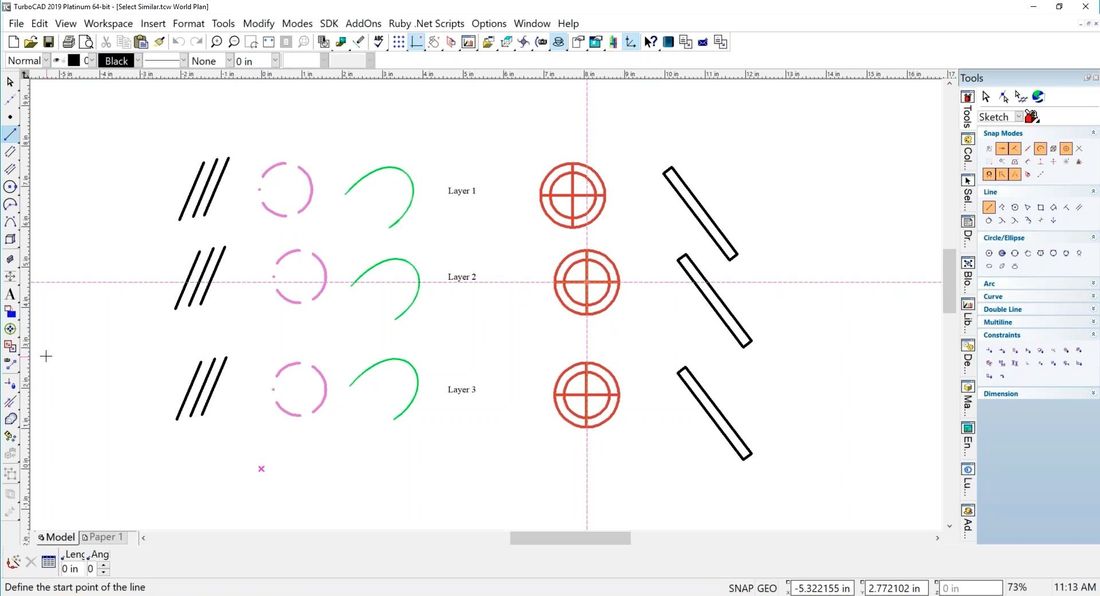Save drawing with the floppy disk icon

point(48,42)
